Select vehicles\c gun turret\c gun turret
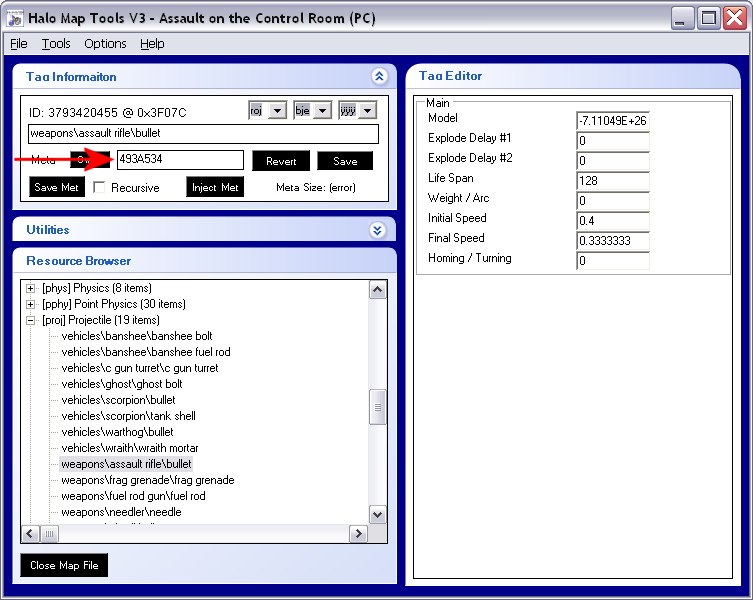Screen dimensions: 753x600 coord(140,368)
